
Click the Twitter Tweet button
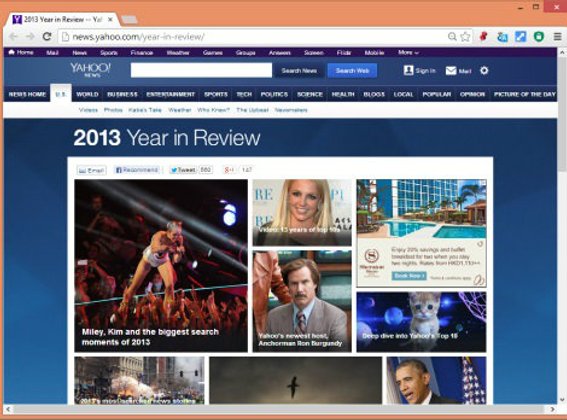(183, 170)
